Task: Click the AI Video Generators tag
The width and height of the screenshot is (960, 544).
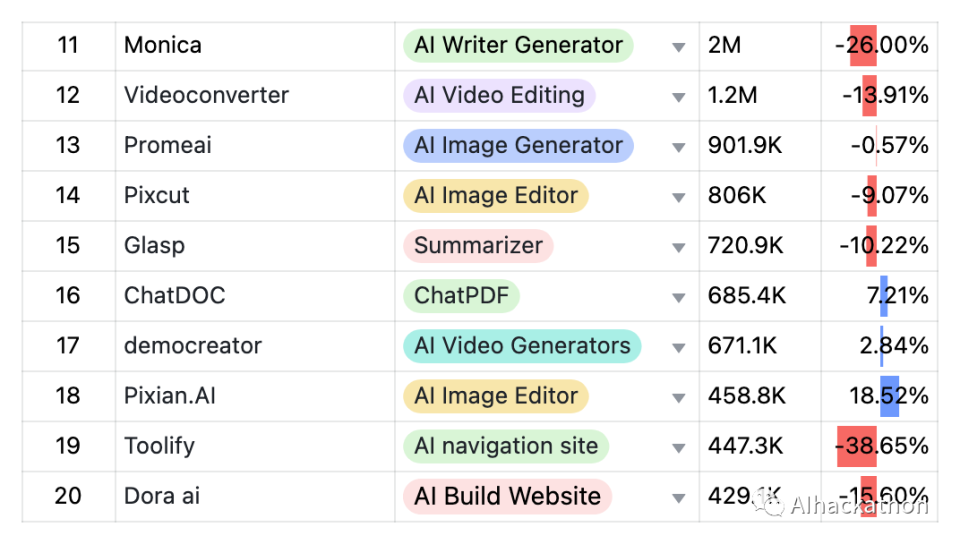Action: 522,346
